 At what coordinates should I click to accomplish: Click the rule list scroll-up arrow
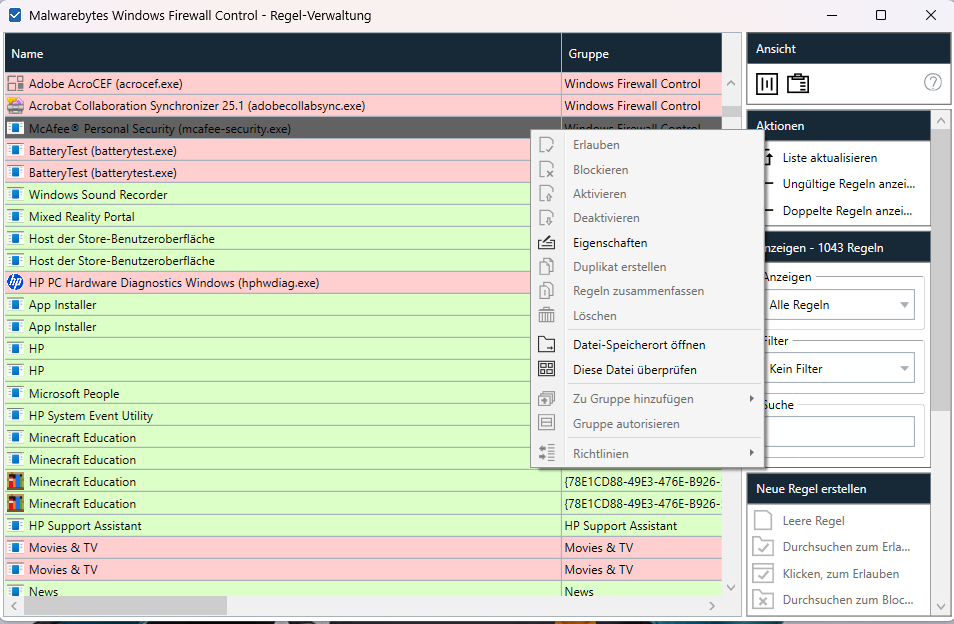pyautogui.click(x=731, y=83)
